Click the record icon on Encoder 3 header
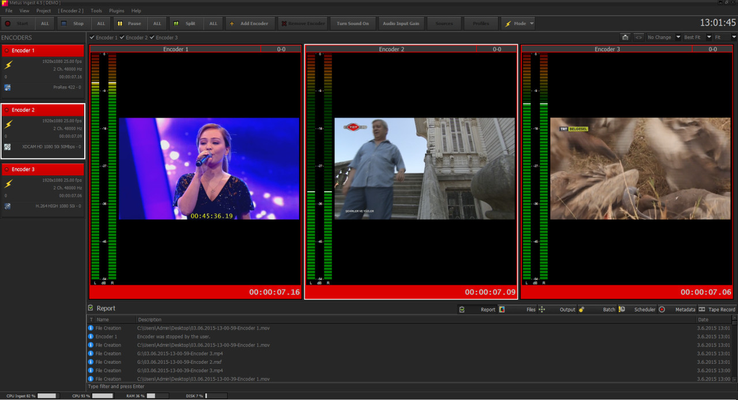 tap(7, 169)
